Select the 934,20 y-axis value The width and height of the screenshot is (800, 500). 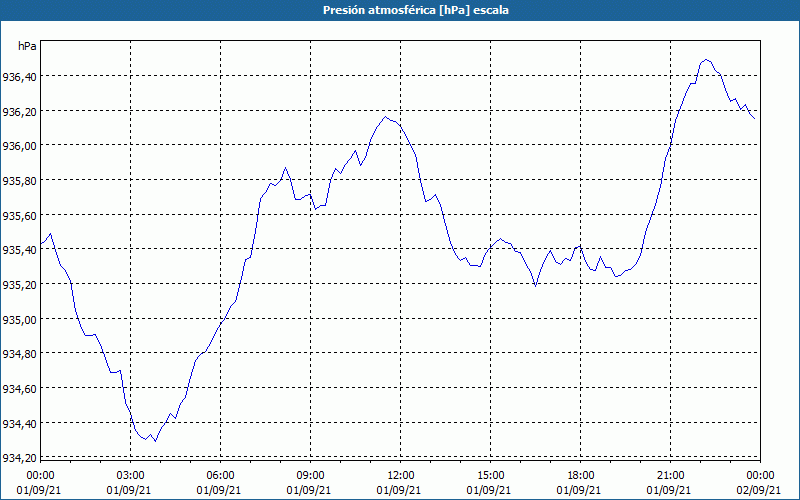pyautogui.click(x=19, y=458)
